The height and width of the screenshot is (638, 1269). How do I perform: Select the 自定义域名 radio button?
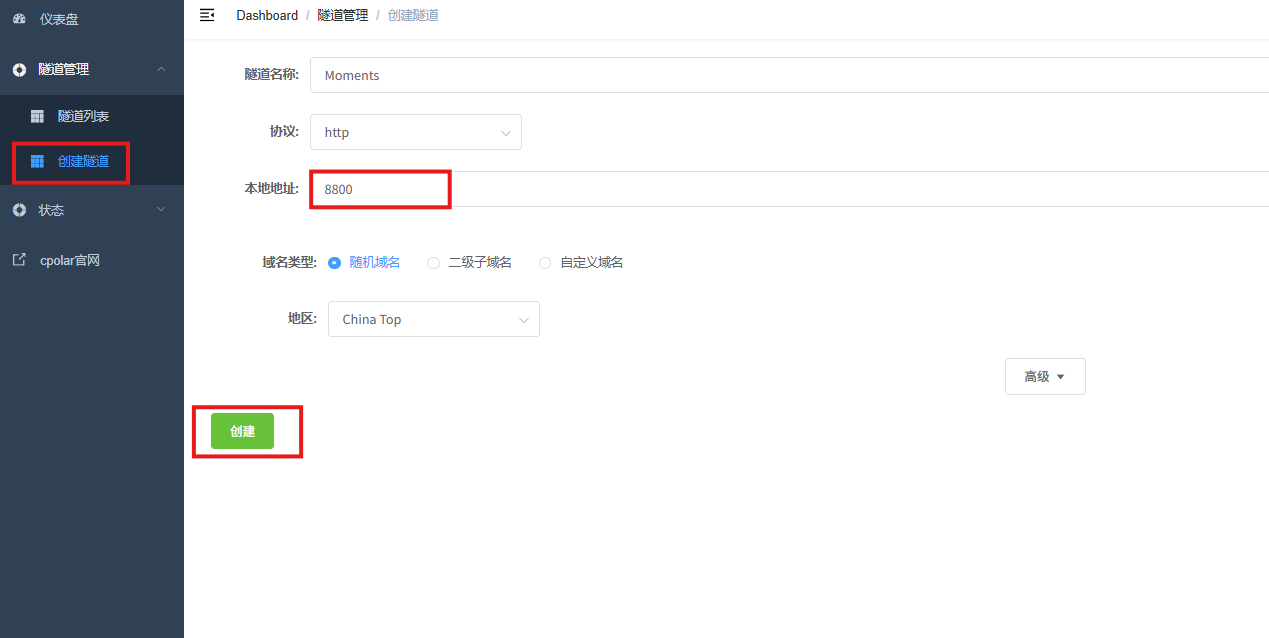pyautogui.click(x=545, y=263)
